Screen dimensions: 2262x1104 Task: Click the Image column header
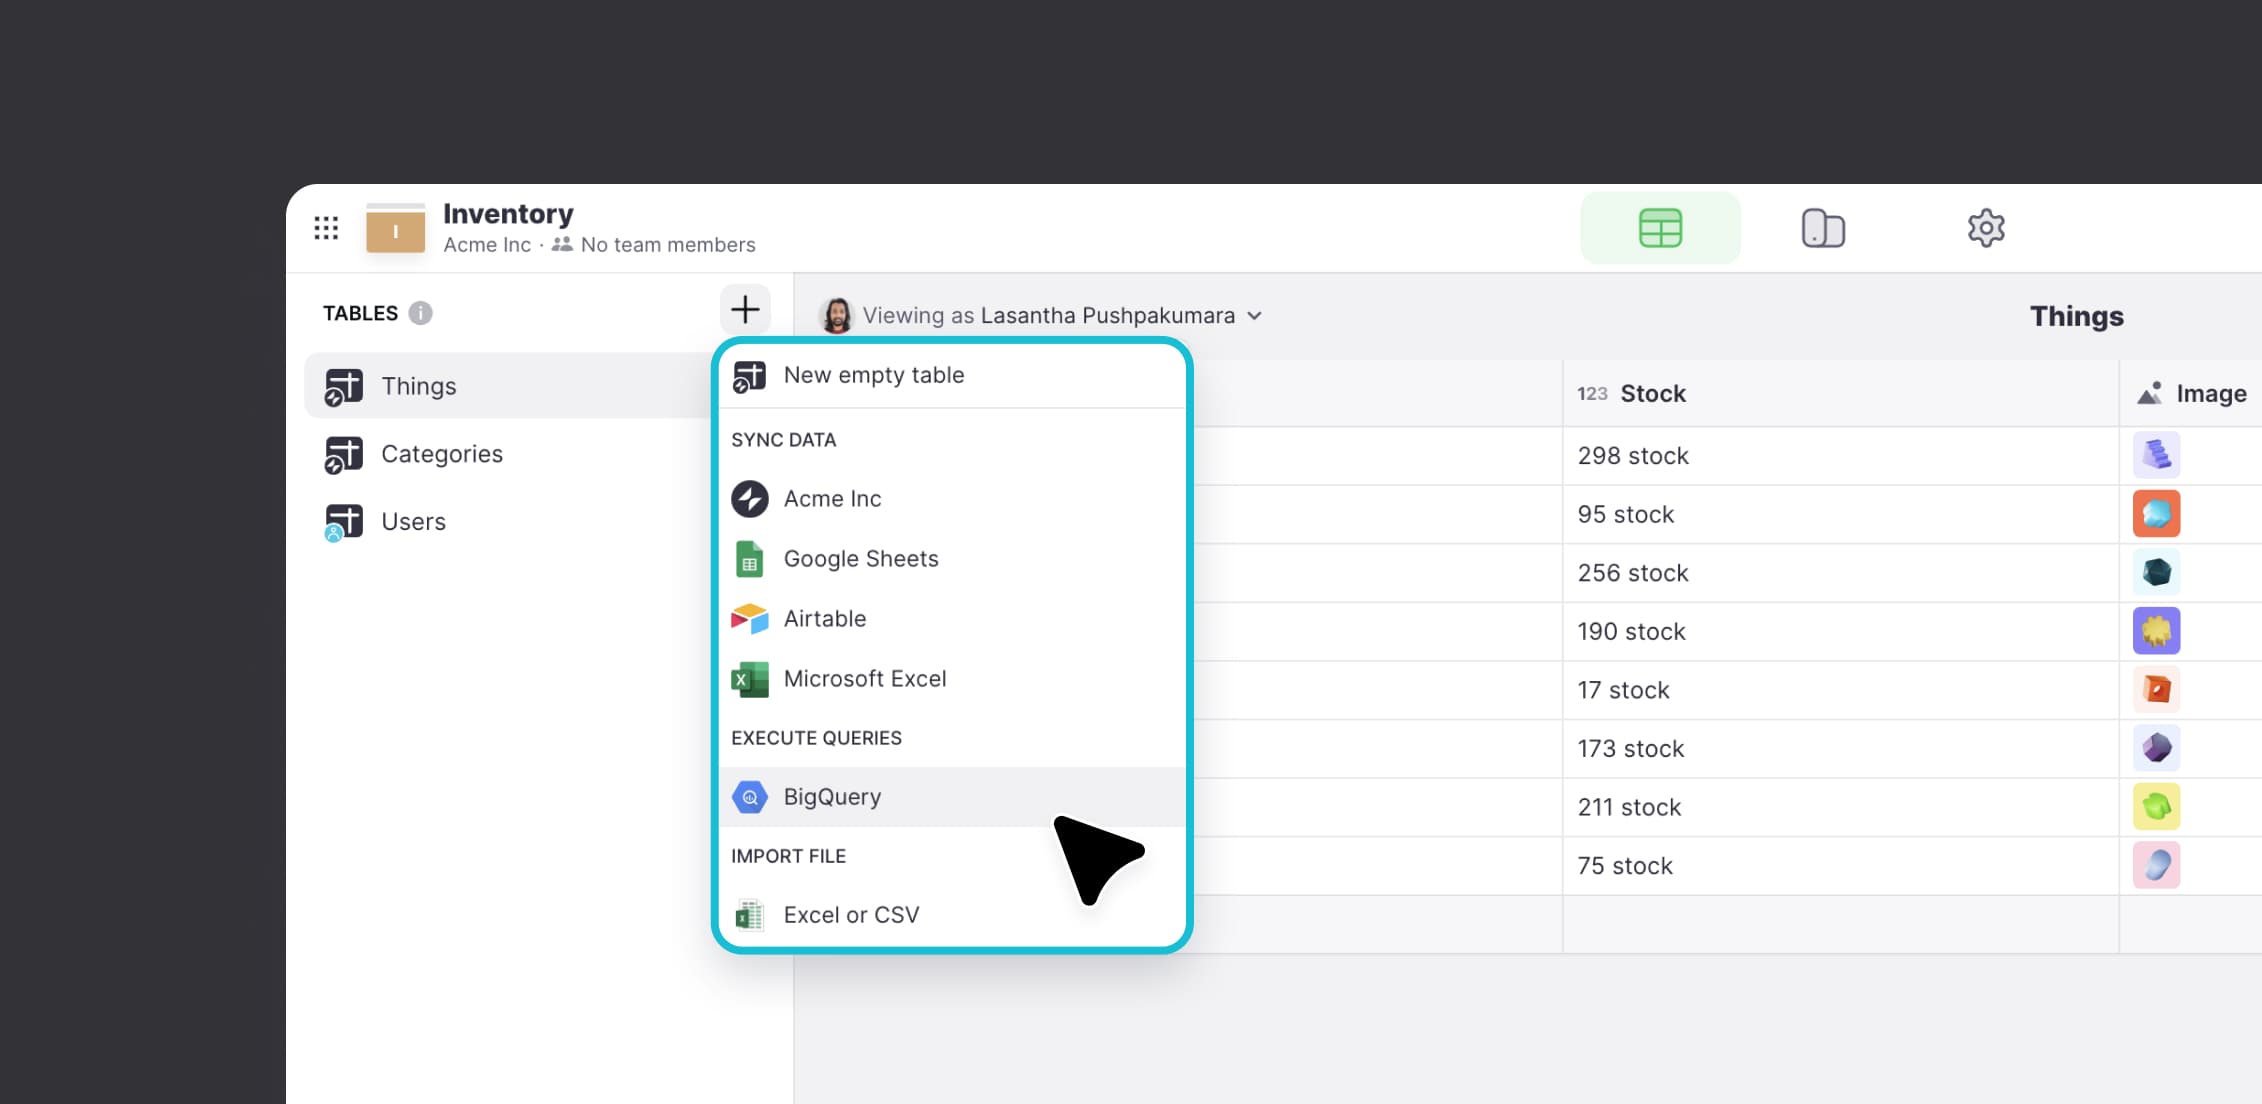pyautogui.click(x=2191, y=393)
